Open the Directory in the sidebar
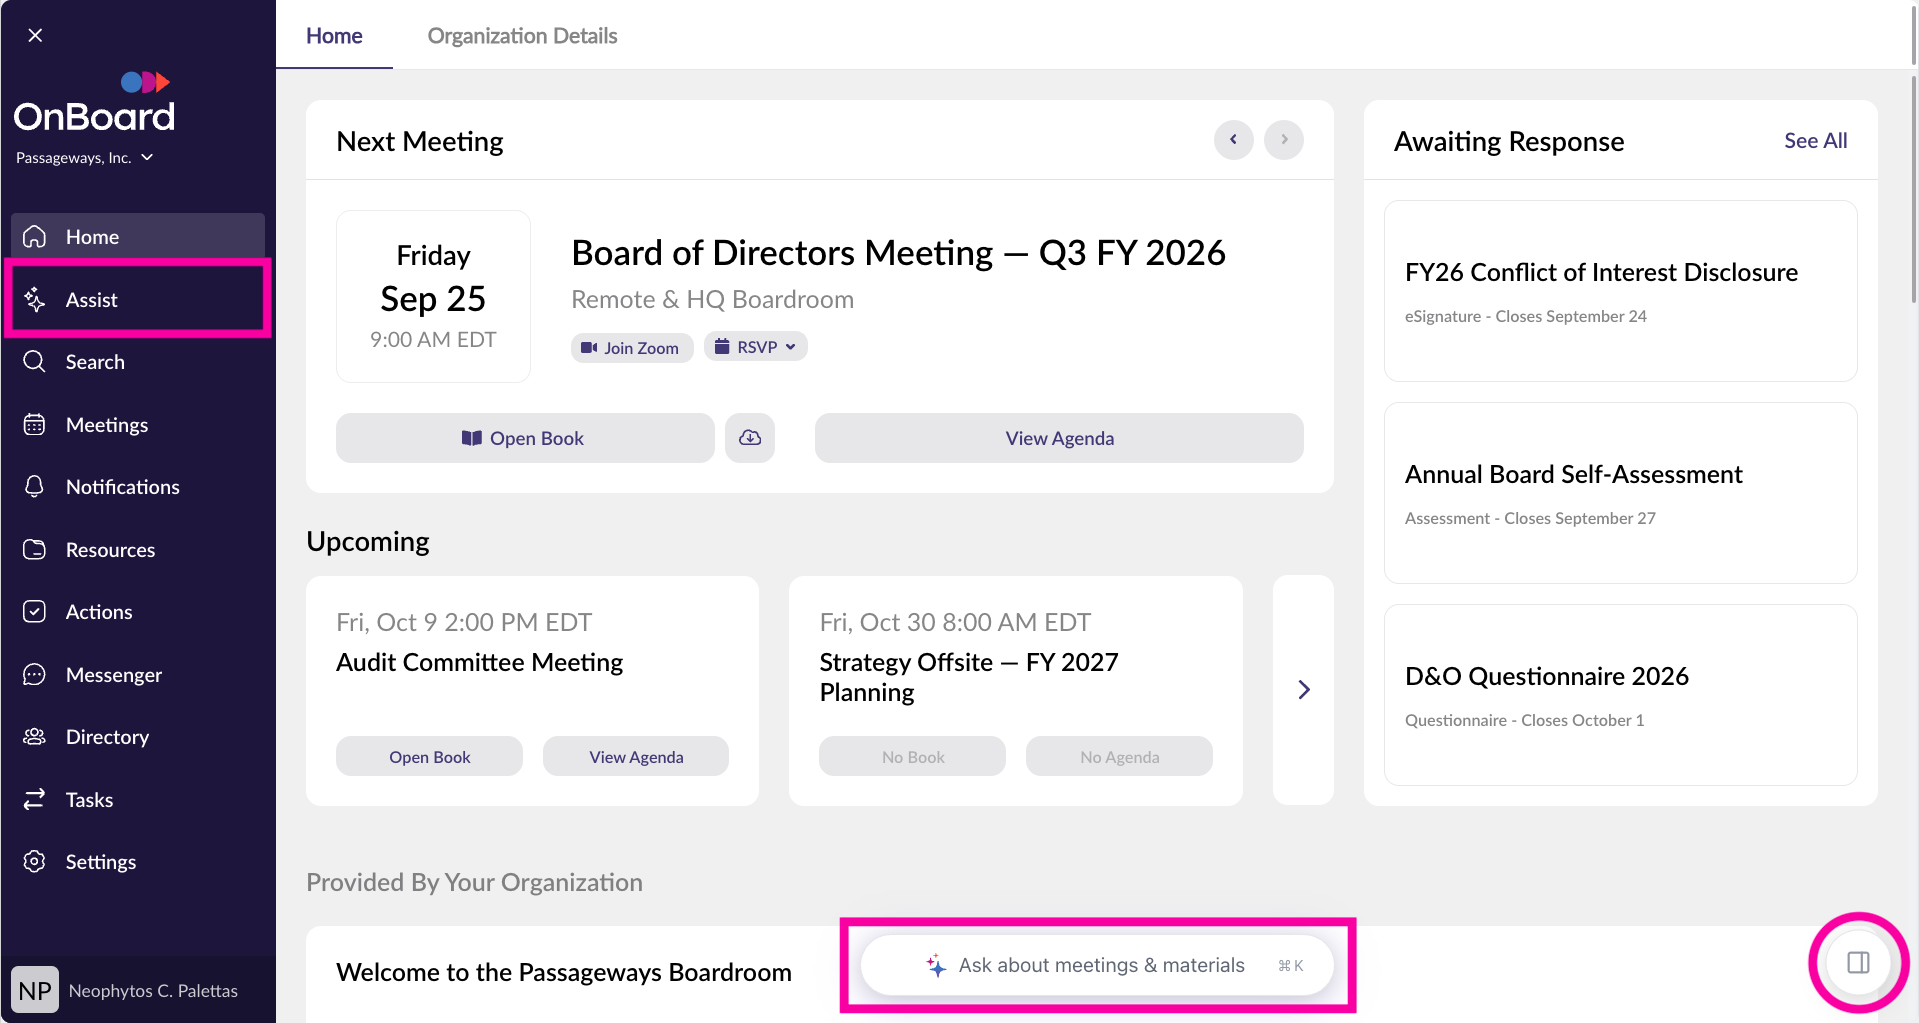The height and width of the screenshot is (1024, 1920). click(138, 737)
